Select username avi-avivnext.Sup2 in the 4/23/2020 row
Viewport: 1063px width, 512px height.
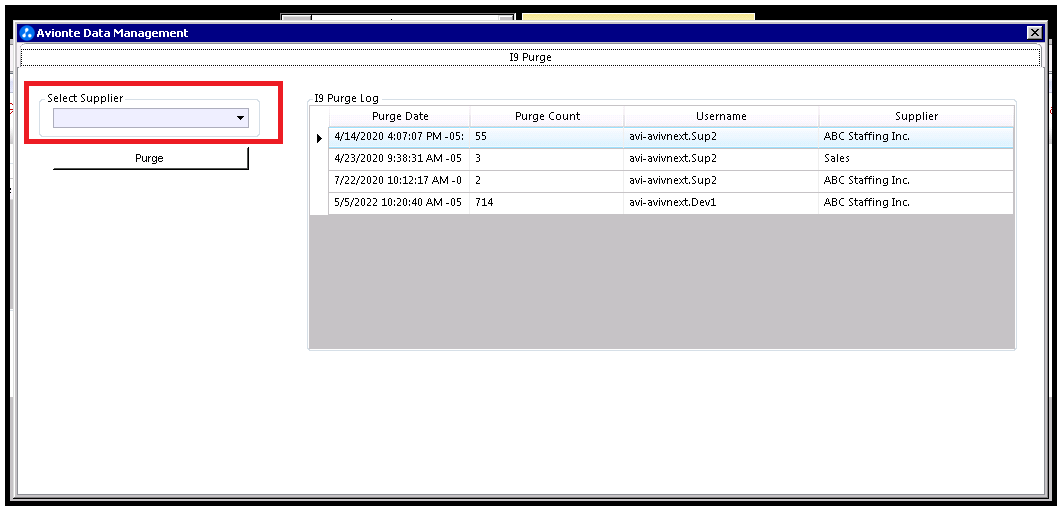[721, 159]
